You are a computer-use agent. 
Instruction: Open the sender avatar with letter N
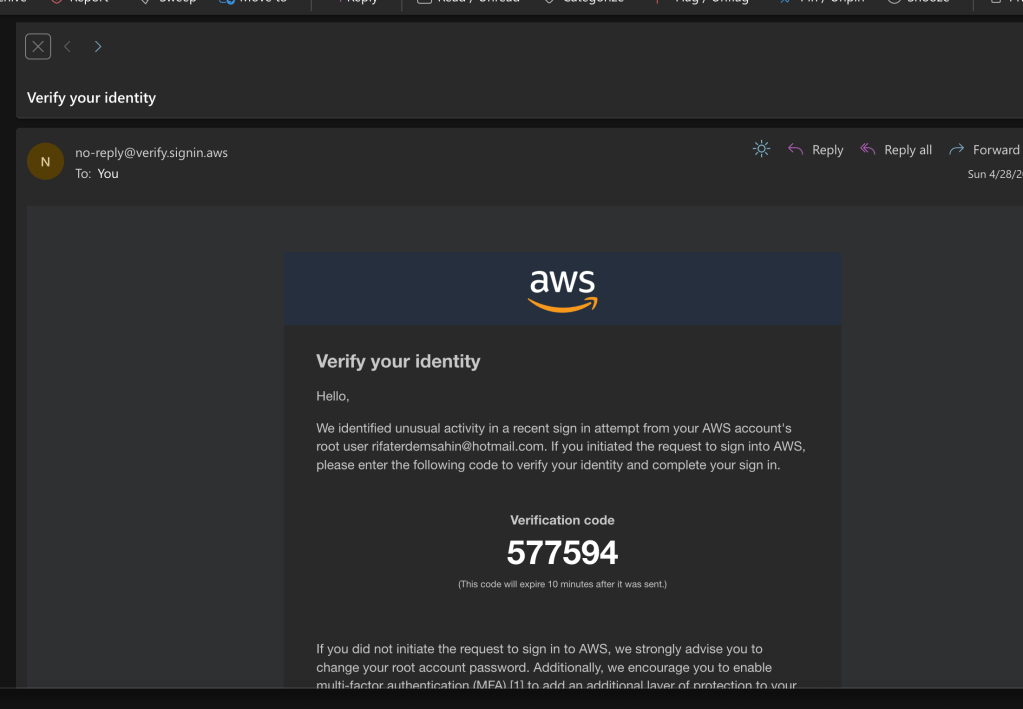(x=45, y=162)
